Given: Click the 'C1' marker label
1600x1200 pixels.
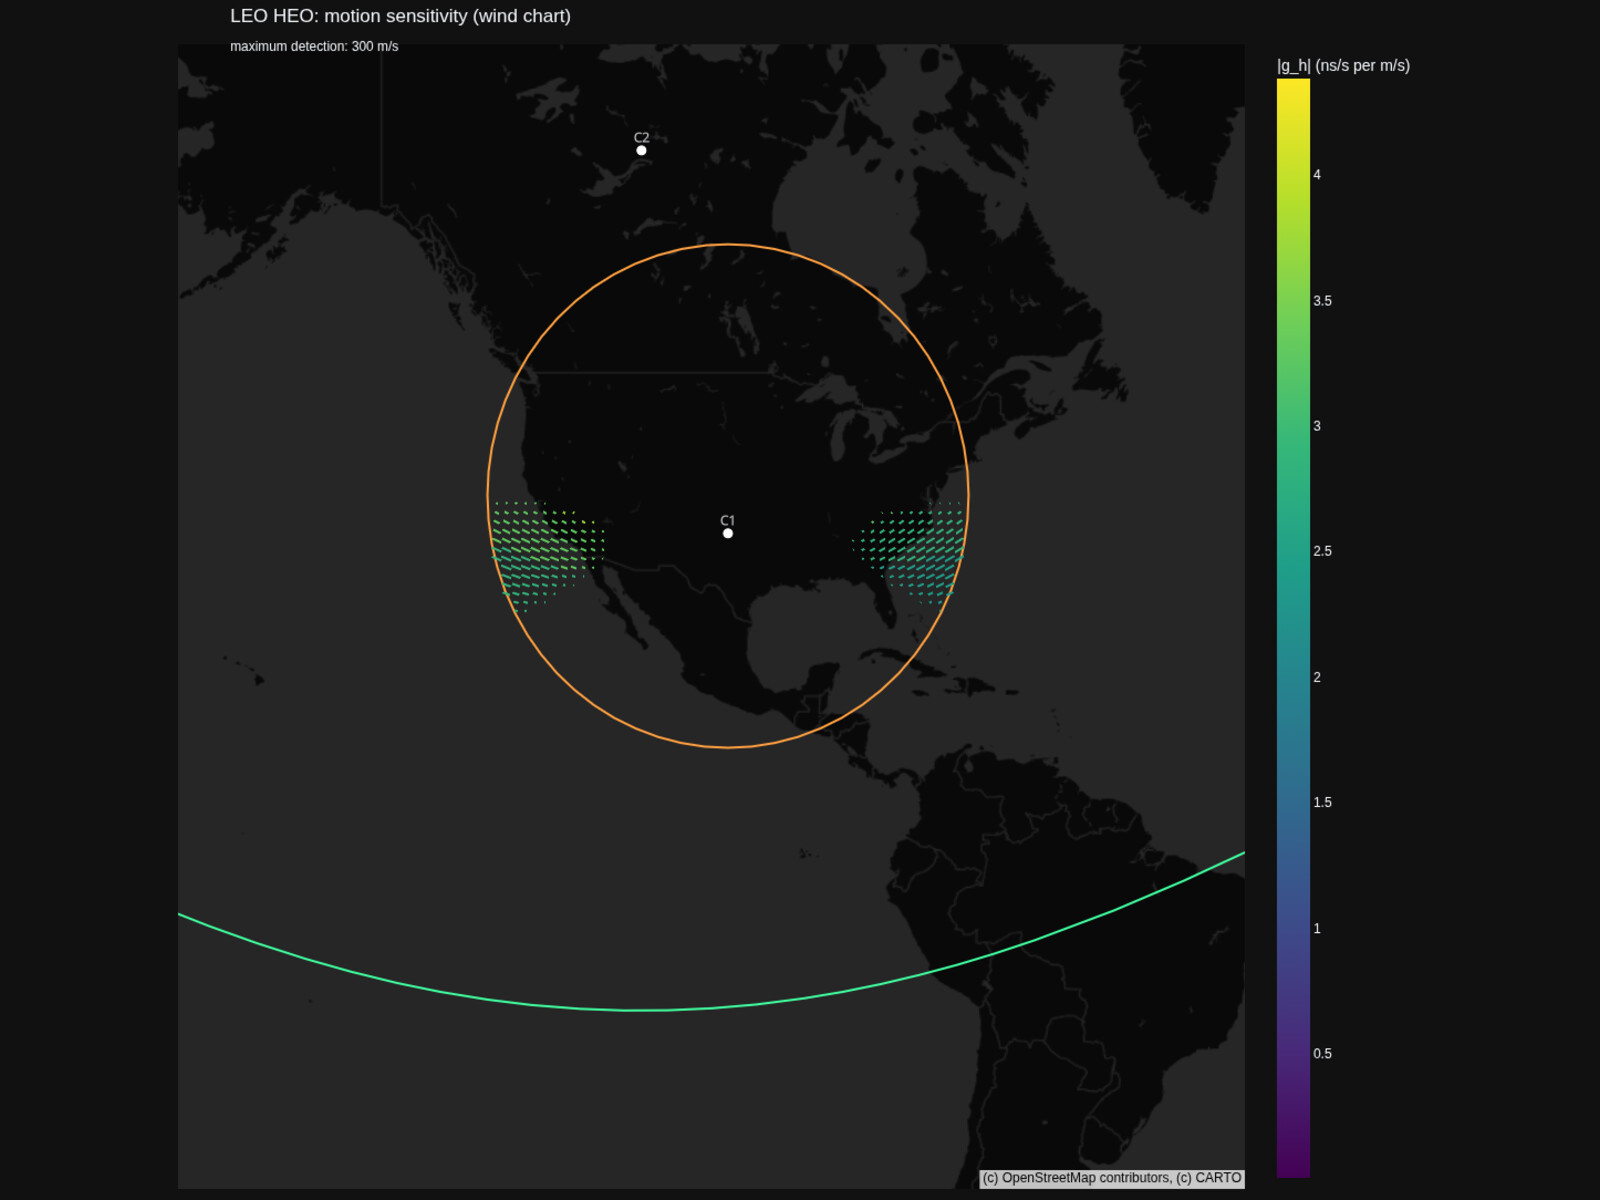Looking at the screenshot, I should point(727,520).
